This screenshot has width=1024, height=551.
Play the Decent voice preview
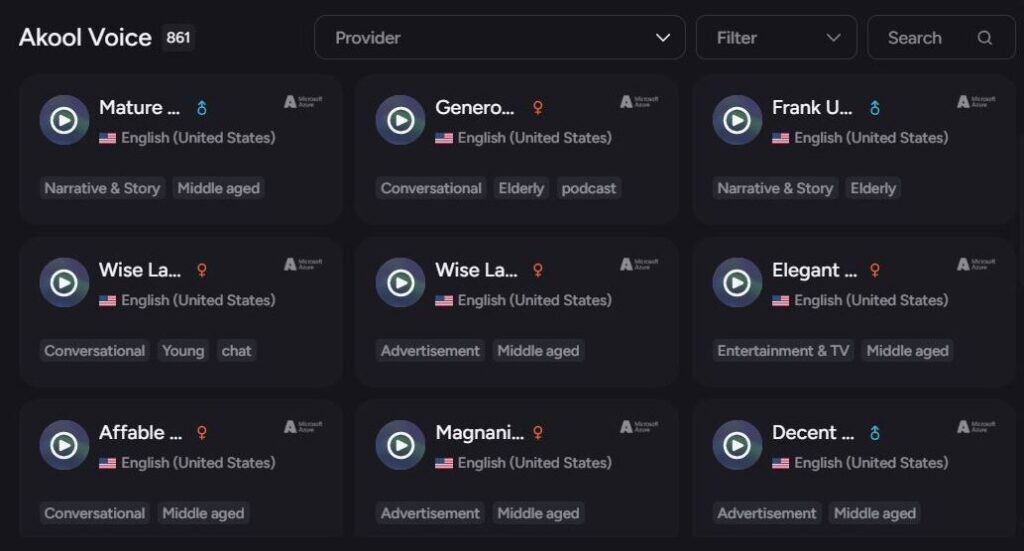pos(737,445)
